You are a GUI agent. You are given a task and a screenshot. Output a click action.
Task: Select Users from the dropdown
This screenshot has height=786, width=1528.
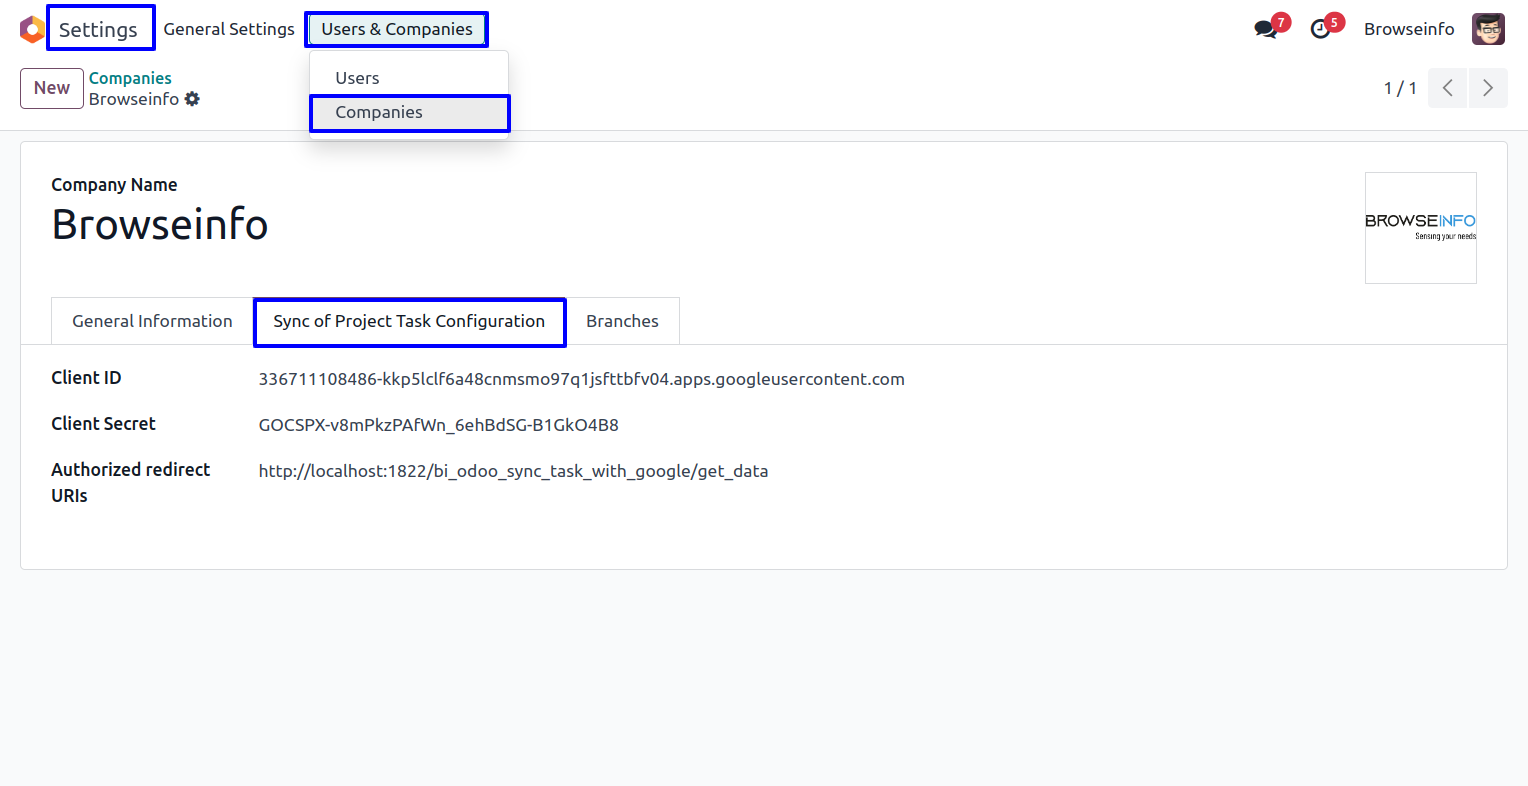tap(409, 78)
